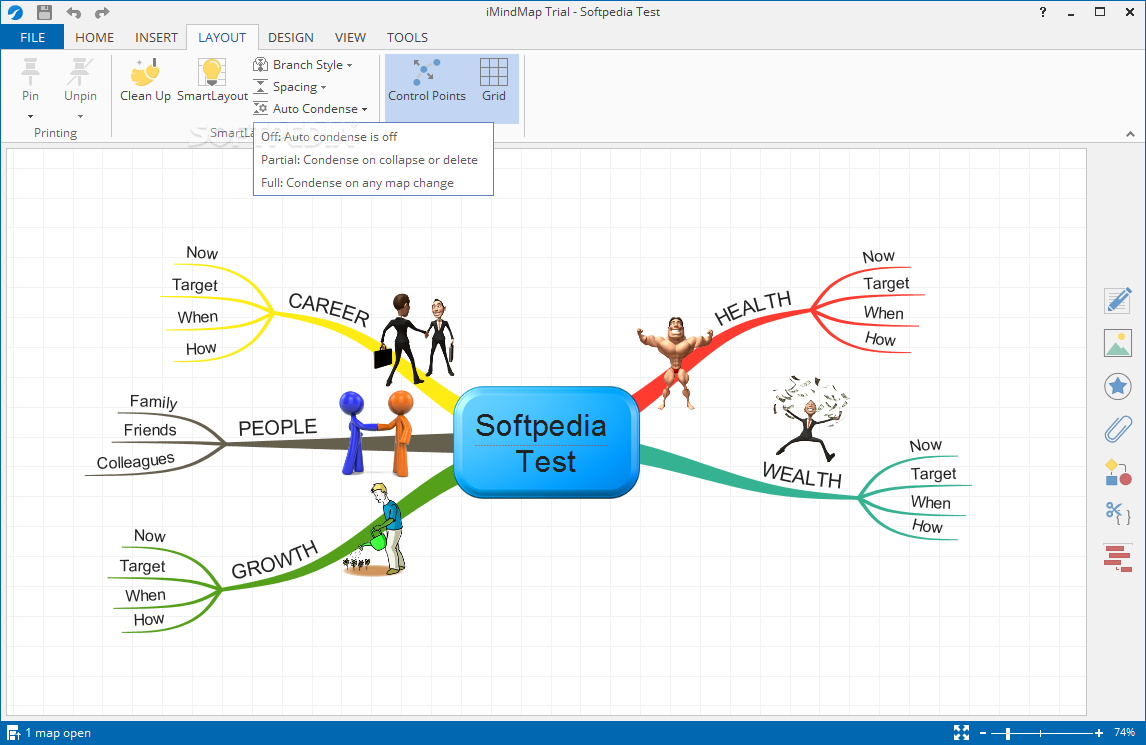Select the HEALTH branch label
This screenshot has width=1146, height=745.
click(x=753, y=307)
